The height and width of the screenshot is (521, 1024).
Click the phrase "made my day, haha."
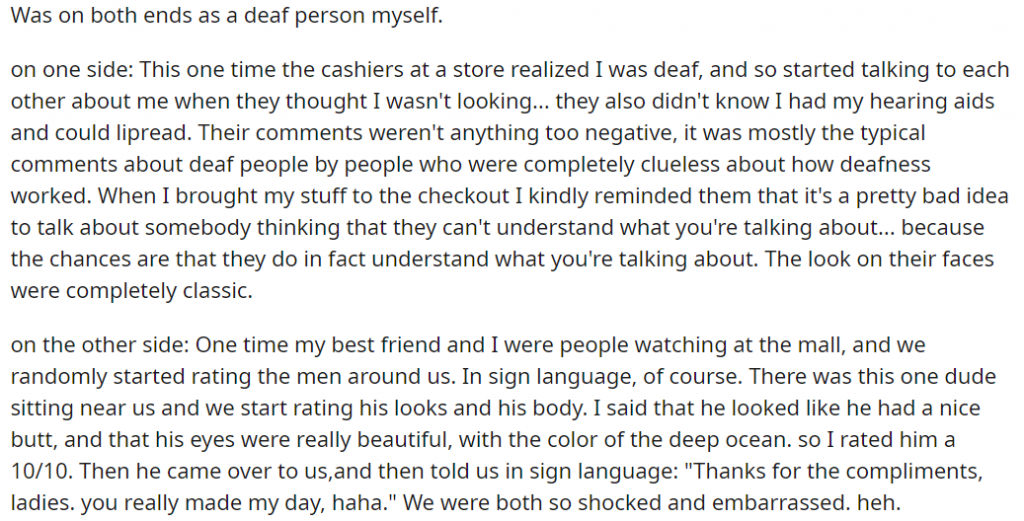[x=306, y=503]
